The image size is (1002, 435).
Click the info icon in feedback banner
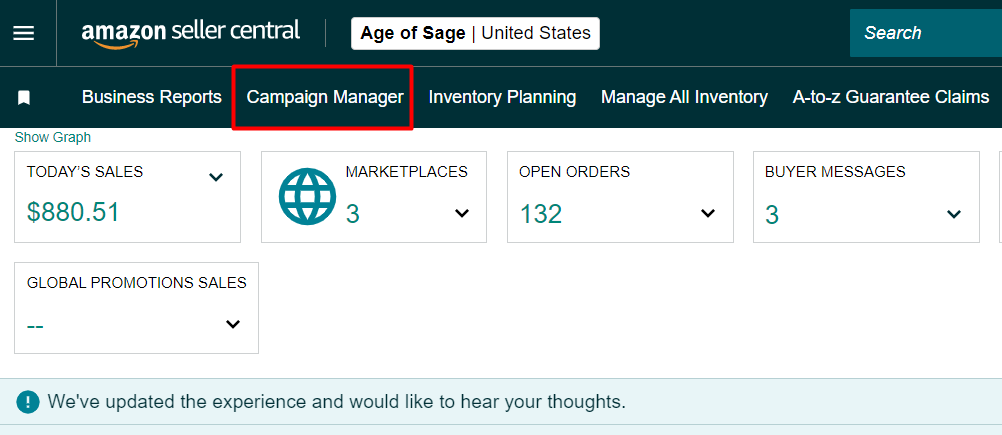pyautogui.click(x=27, y=402)
